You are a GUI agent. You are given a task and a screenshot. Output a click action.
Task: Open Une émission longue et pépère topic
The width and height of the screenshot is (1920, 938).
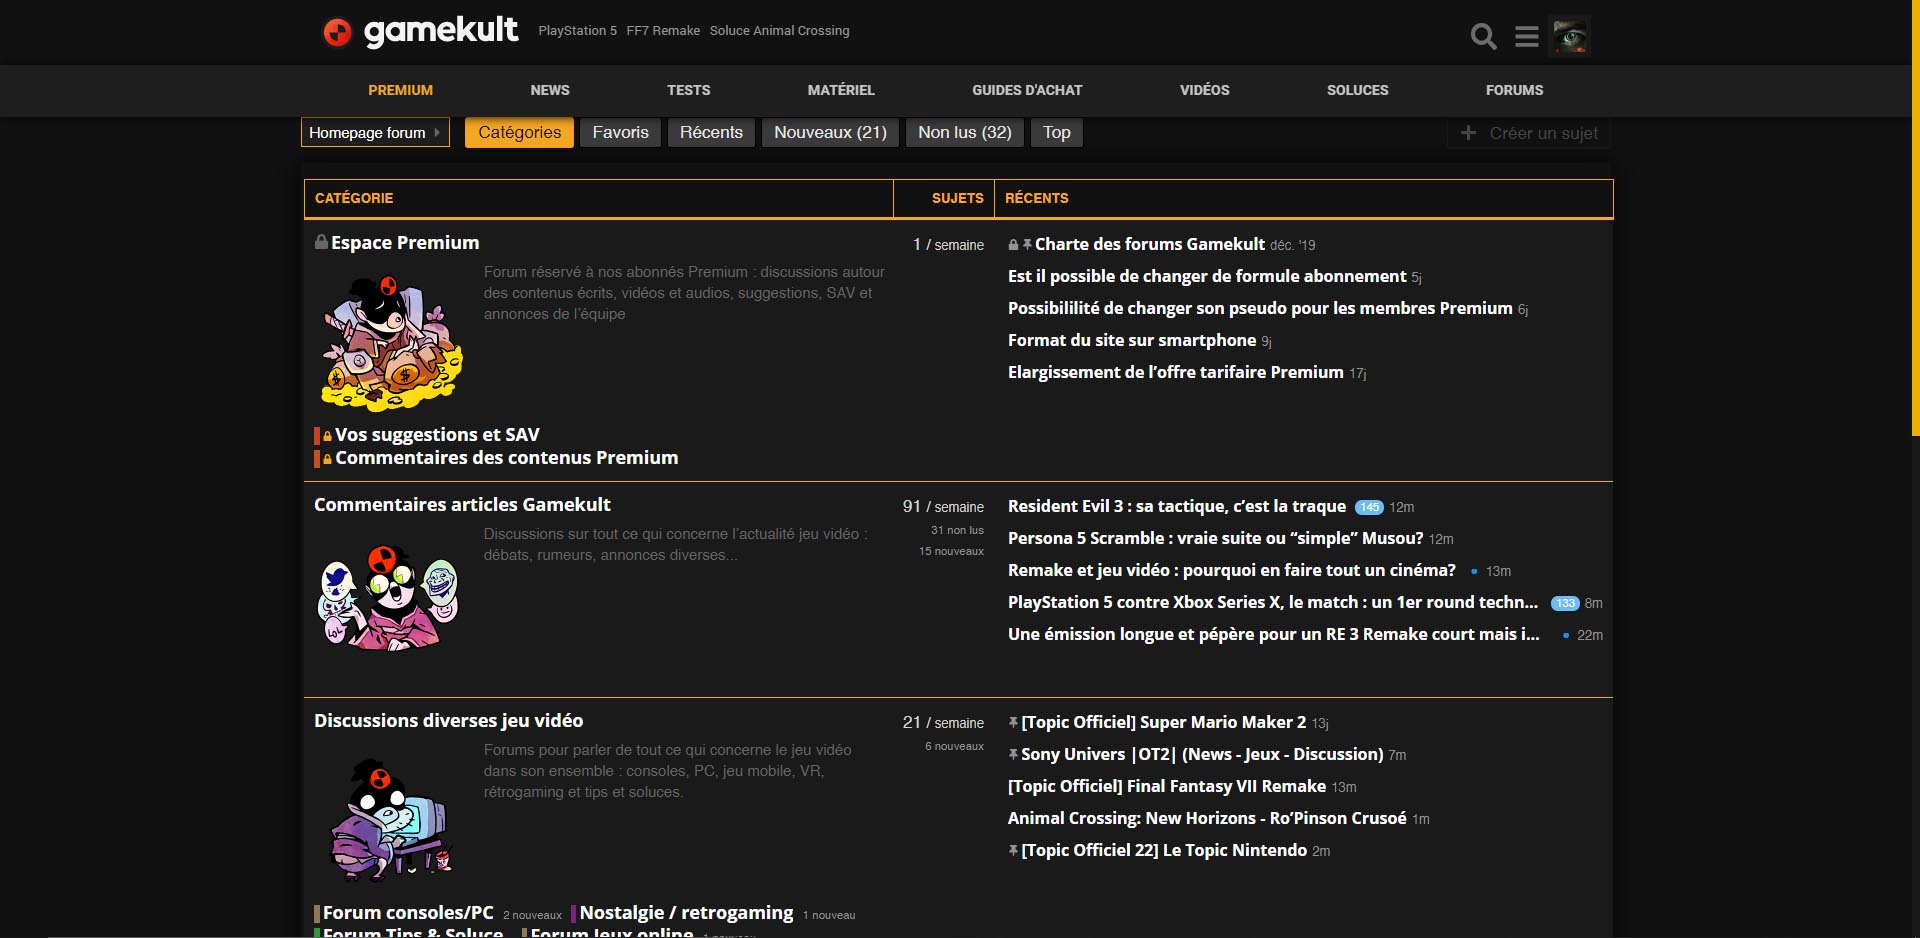coord(1274,634)
